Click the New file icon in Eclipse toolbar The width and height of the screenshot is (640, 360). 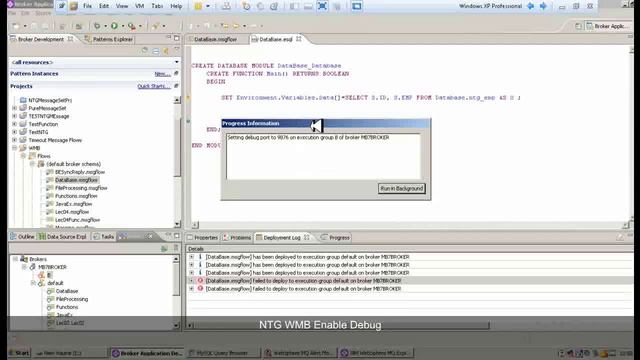16,26
